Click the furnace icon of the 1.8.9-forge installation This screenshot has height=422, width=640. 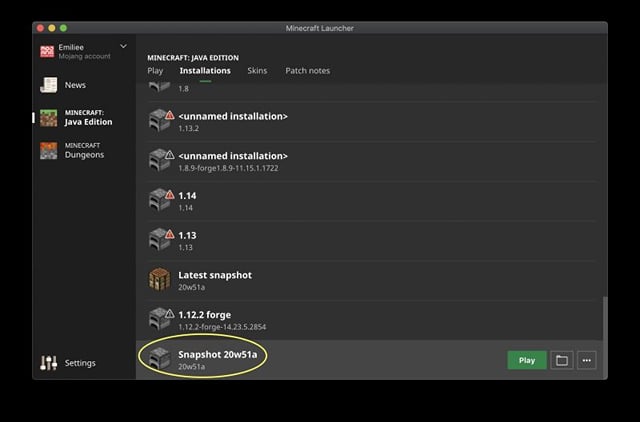click(158, 161)
